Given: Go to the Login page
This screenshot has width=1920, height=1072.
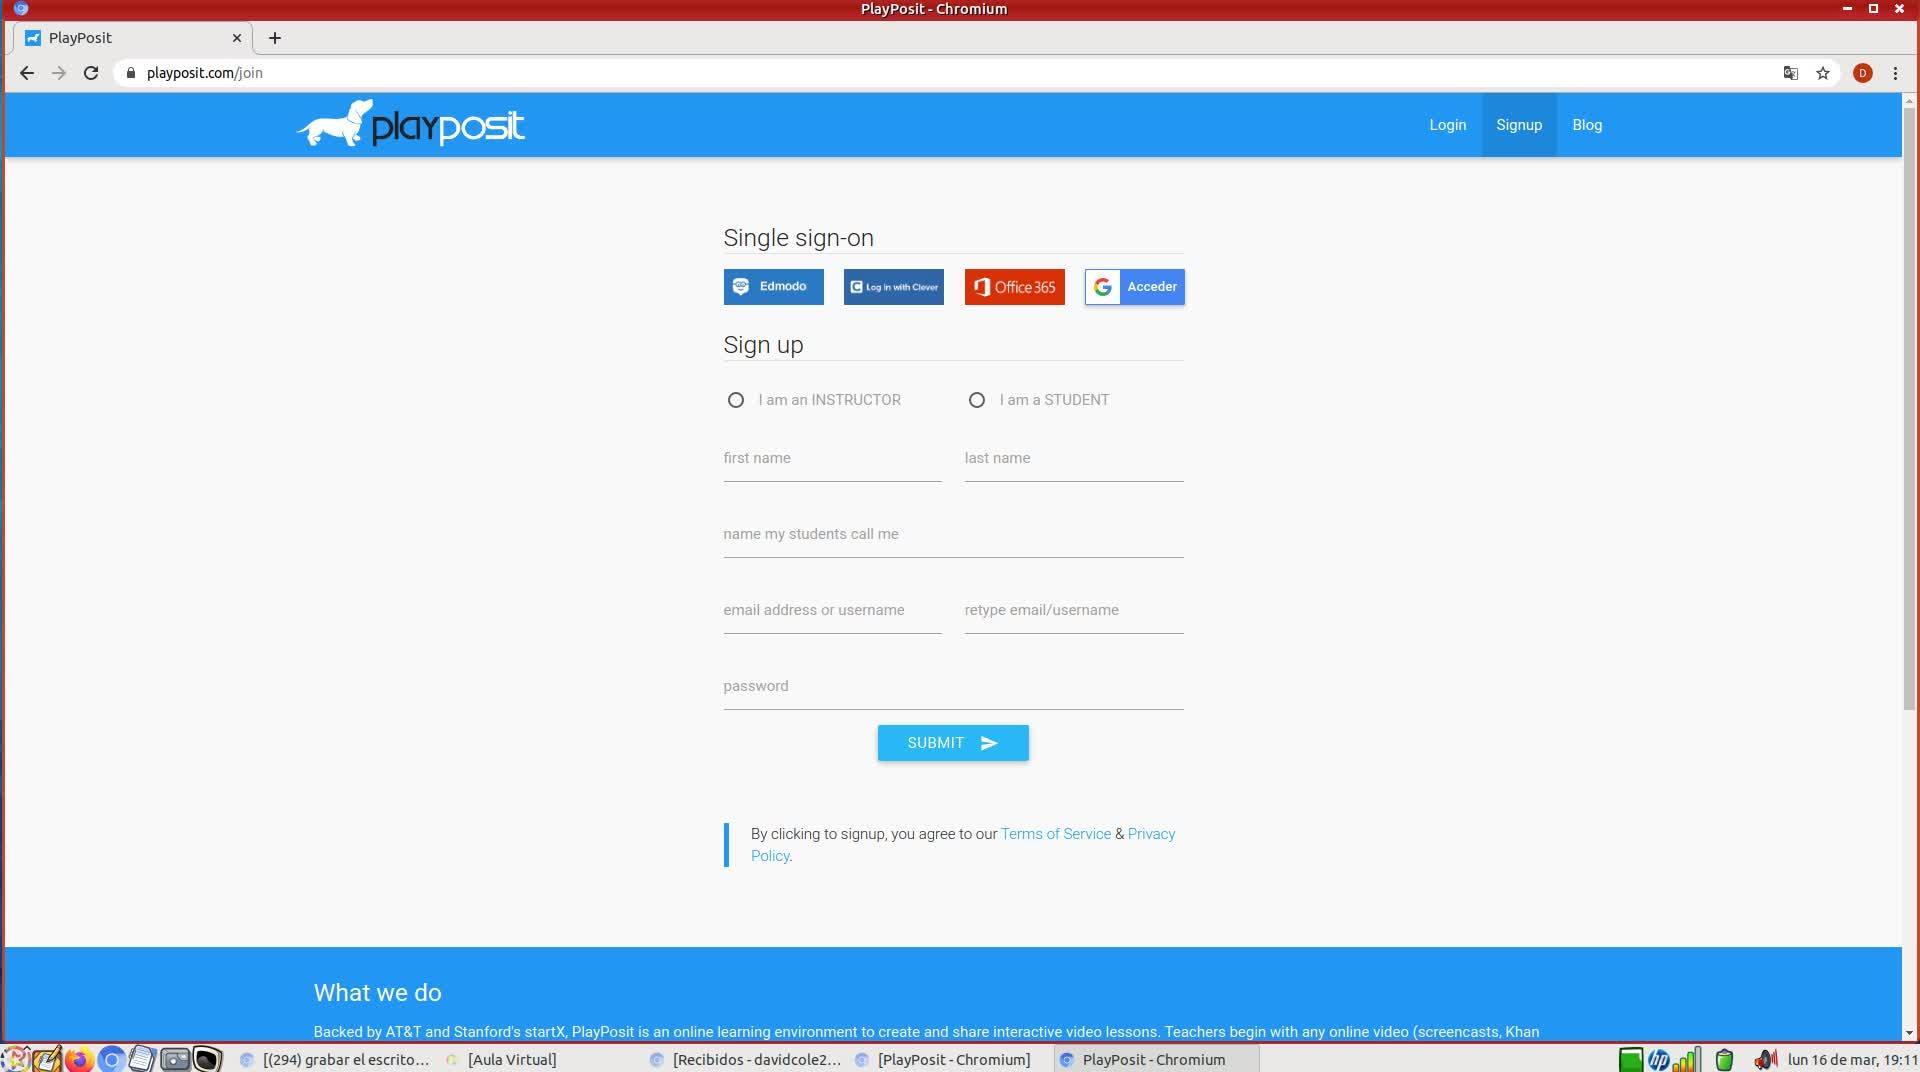Looking at the screenshot, I should tap(1447, 125).
